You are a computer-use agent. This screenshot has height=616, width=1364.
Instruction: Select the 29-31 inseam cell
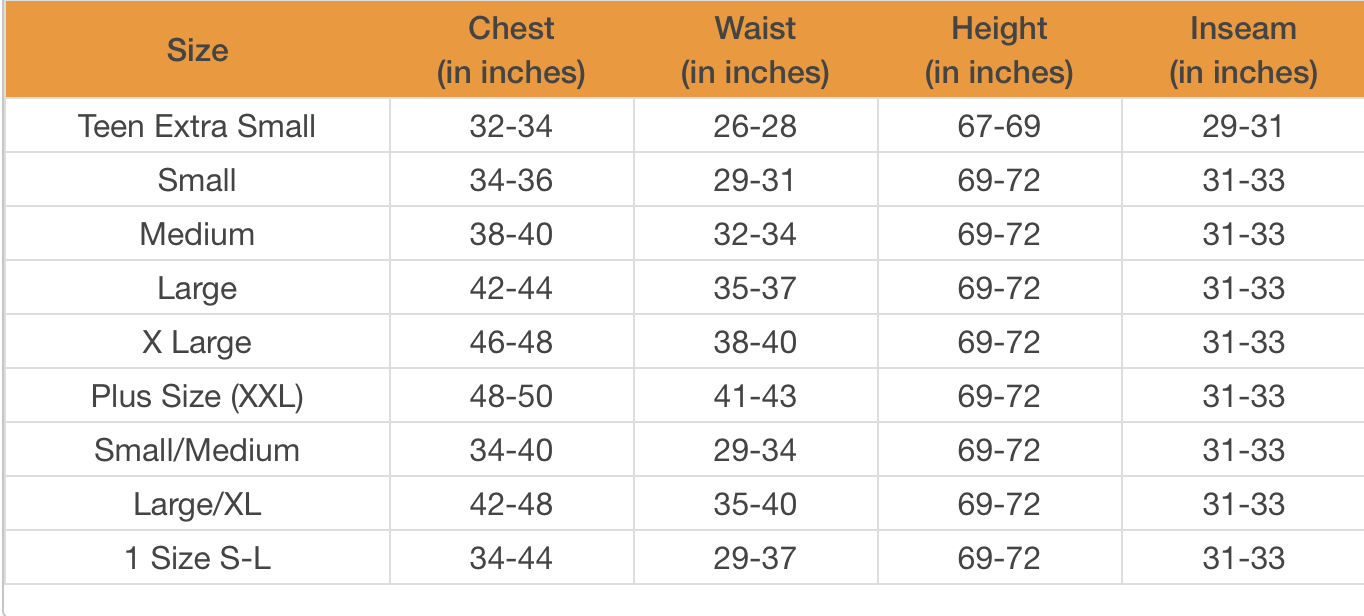tap(1243, 126)
